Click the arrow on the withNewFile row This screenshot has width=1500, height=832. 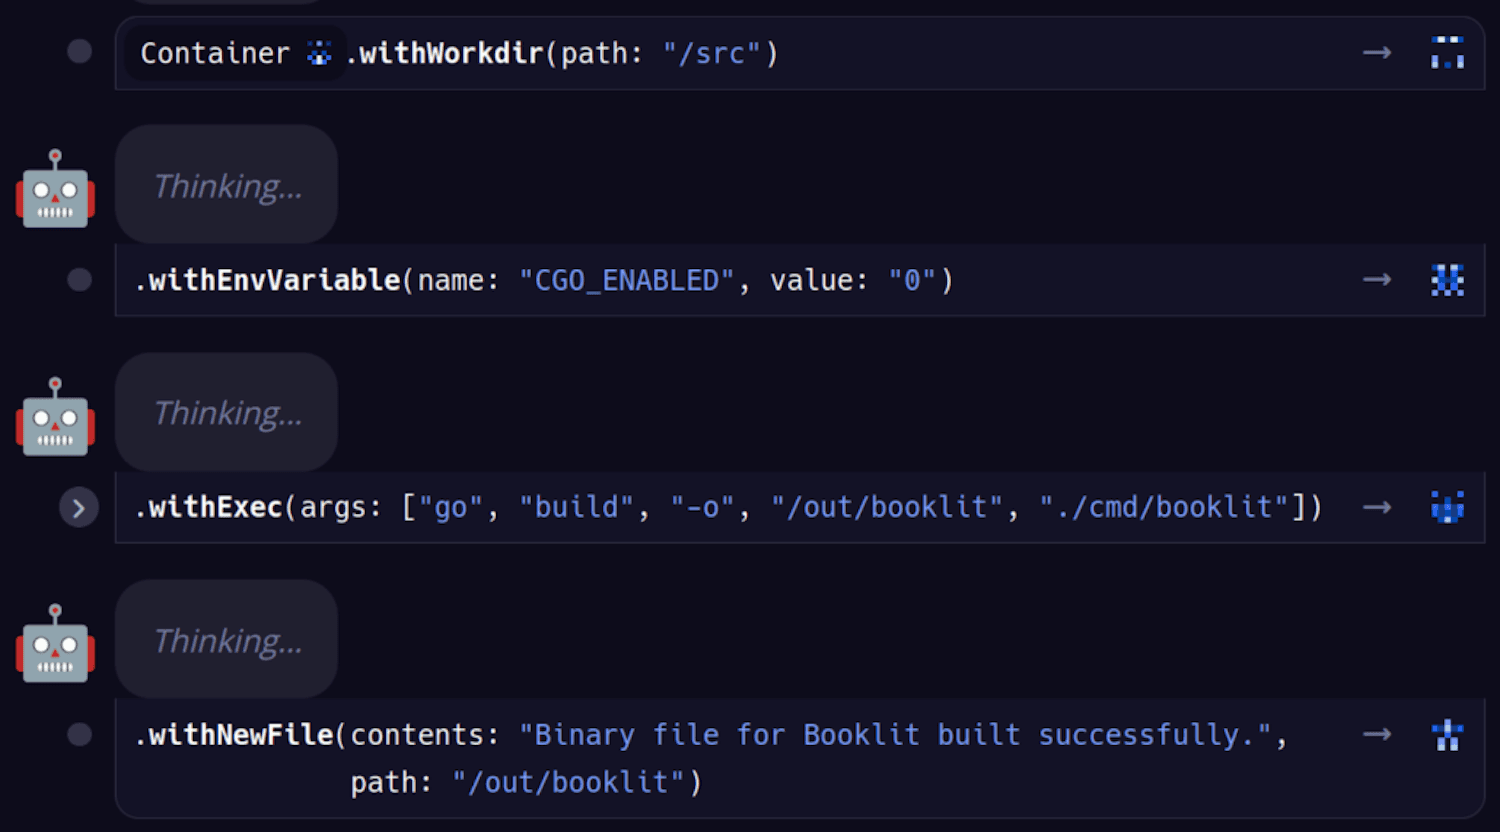coord(1377,735)
